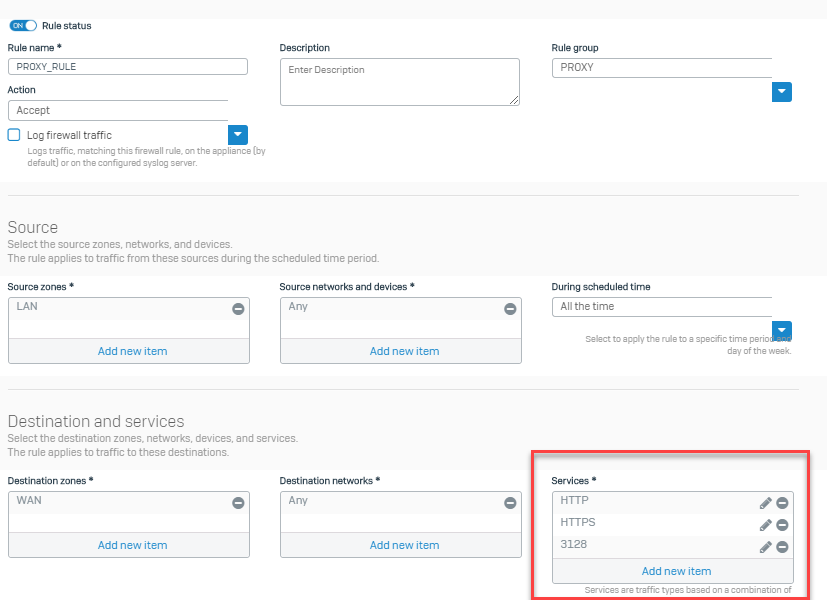Expand the Action dropdown arrow
Screen dimensions: 827x600
pos(238,134)
